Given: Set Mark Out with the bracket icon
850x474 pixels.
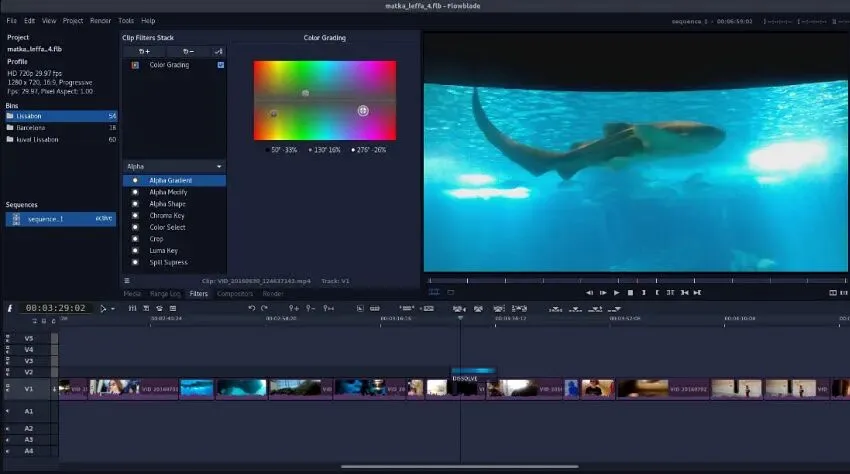Looking at the screenshot, I should click(657, 292).
